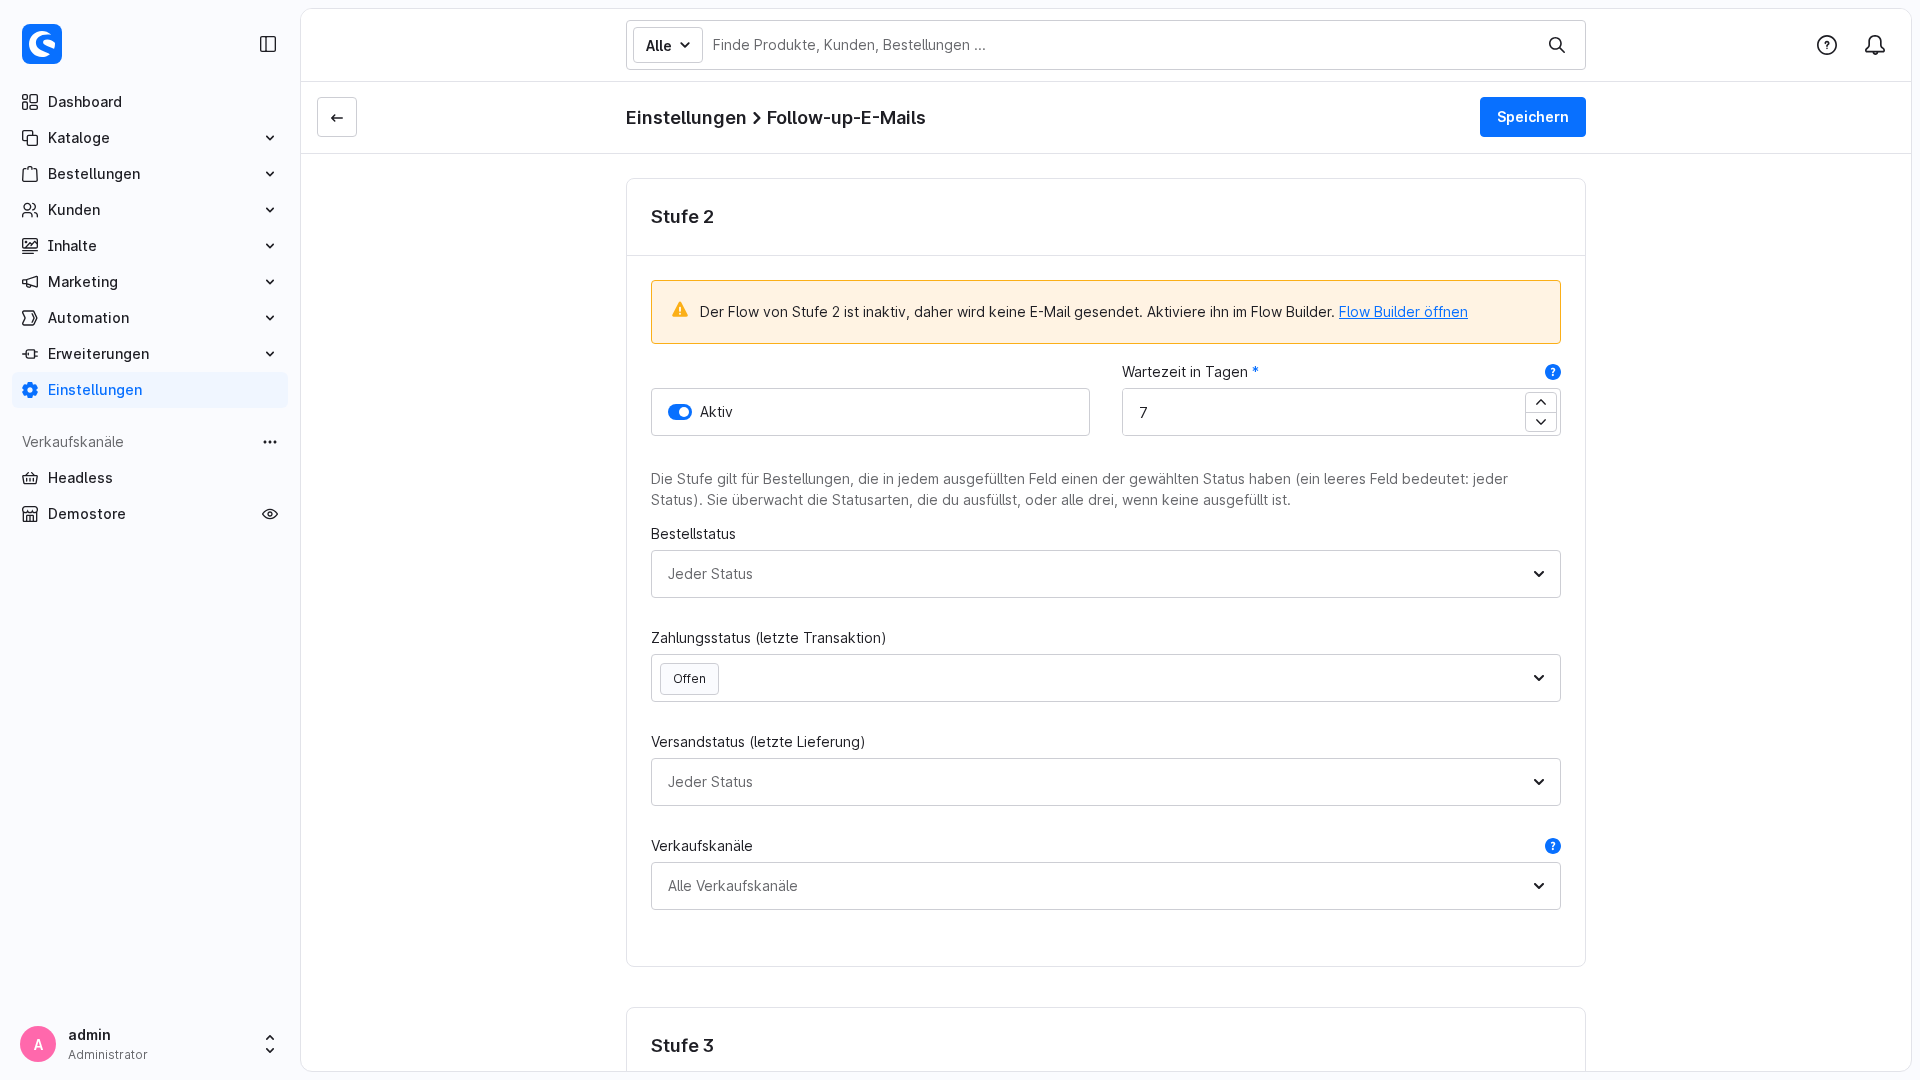Go back using the arrow button
The width and height of the screenshot is (1920, 1080).
(x=337, y=117)
